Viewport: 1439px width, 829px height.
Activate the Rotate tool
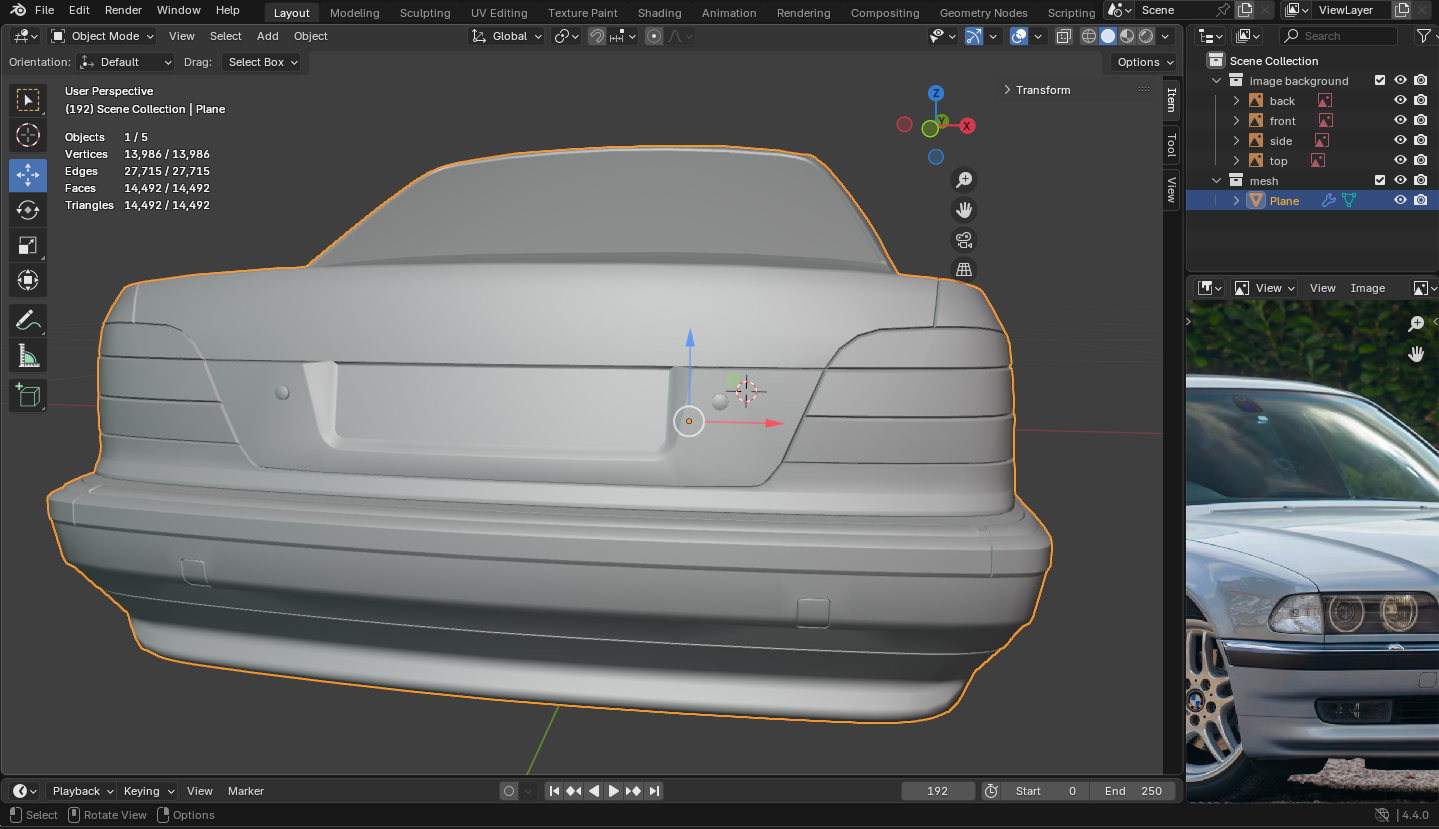tap(28, 210)
